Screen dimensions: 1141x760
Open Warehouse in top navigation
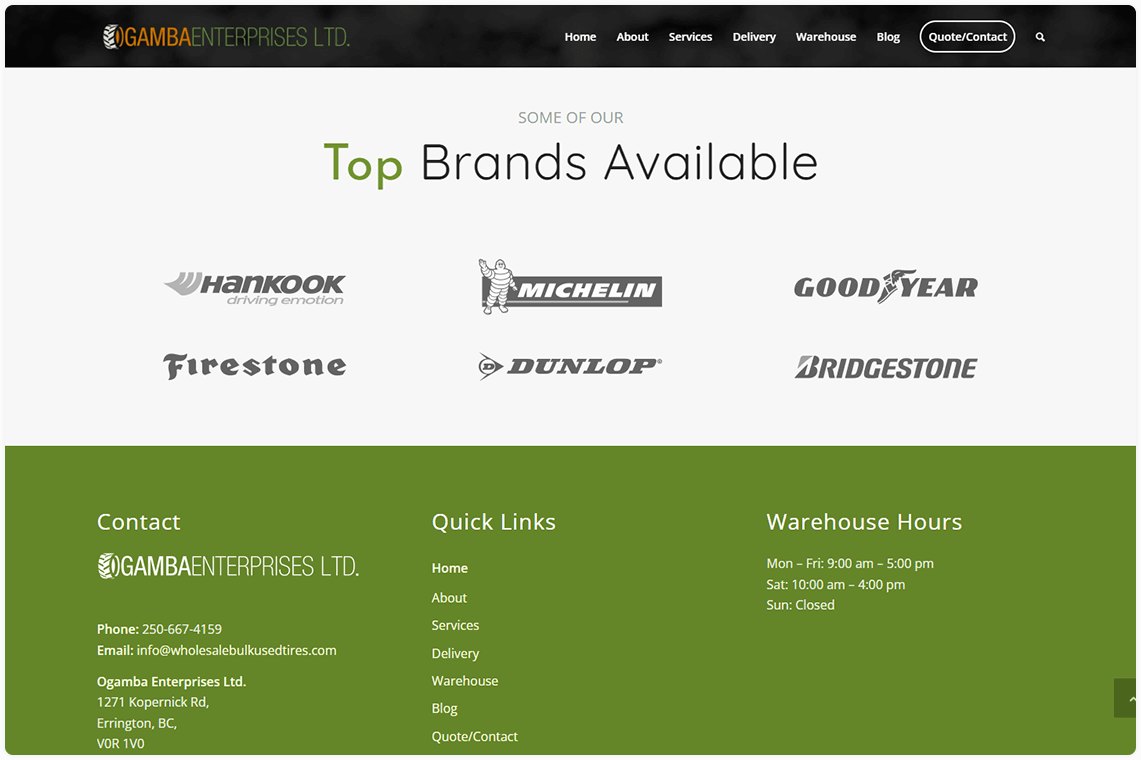pyautogui.click(x=826, y=37)
